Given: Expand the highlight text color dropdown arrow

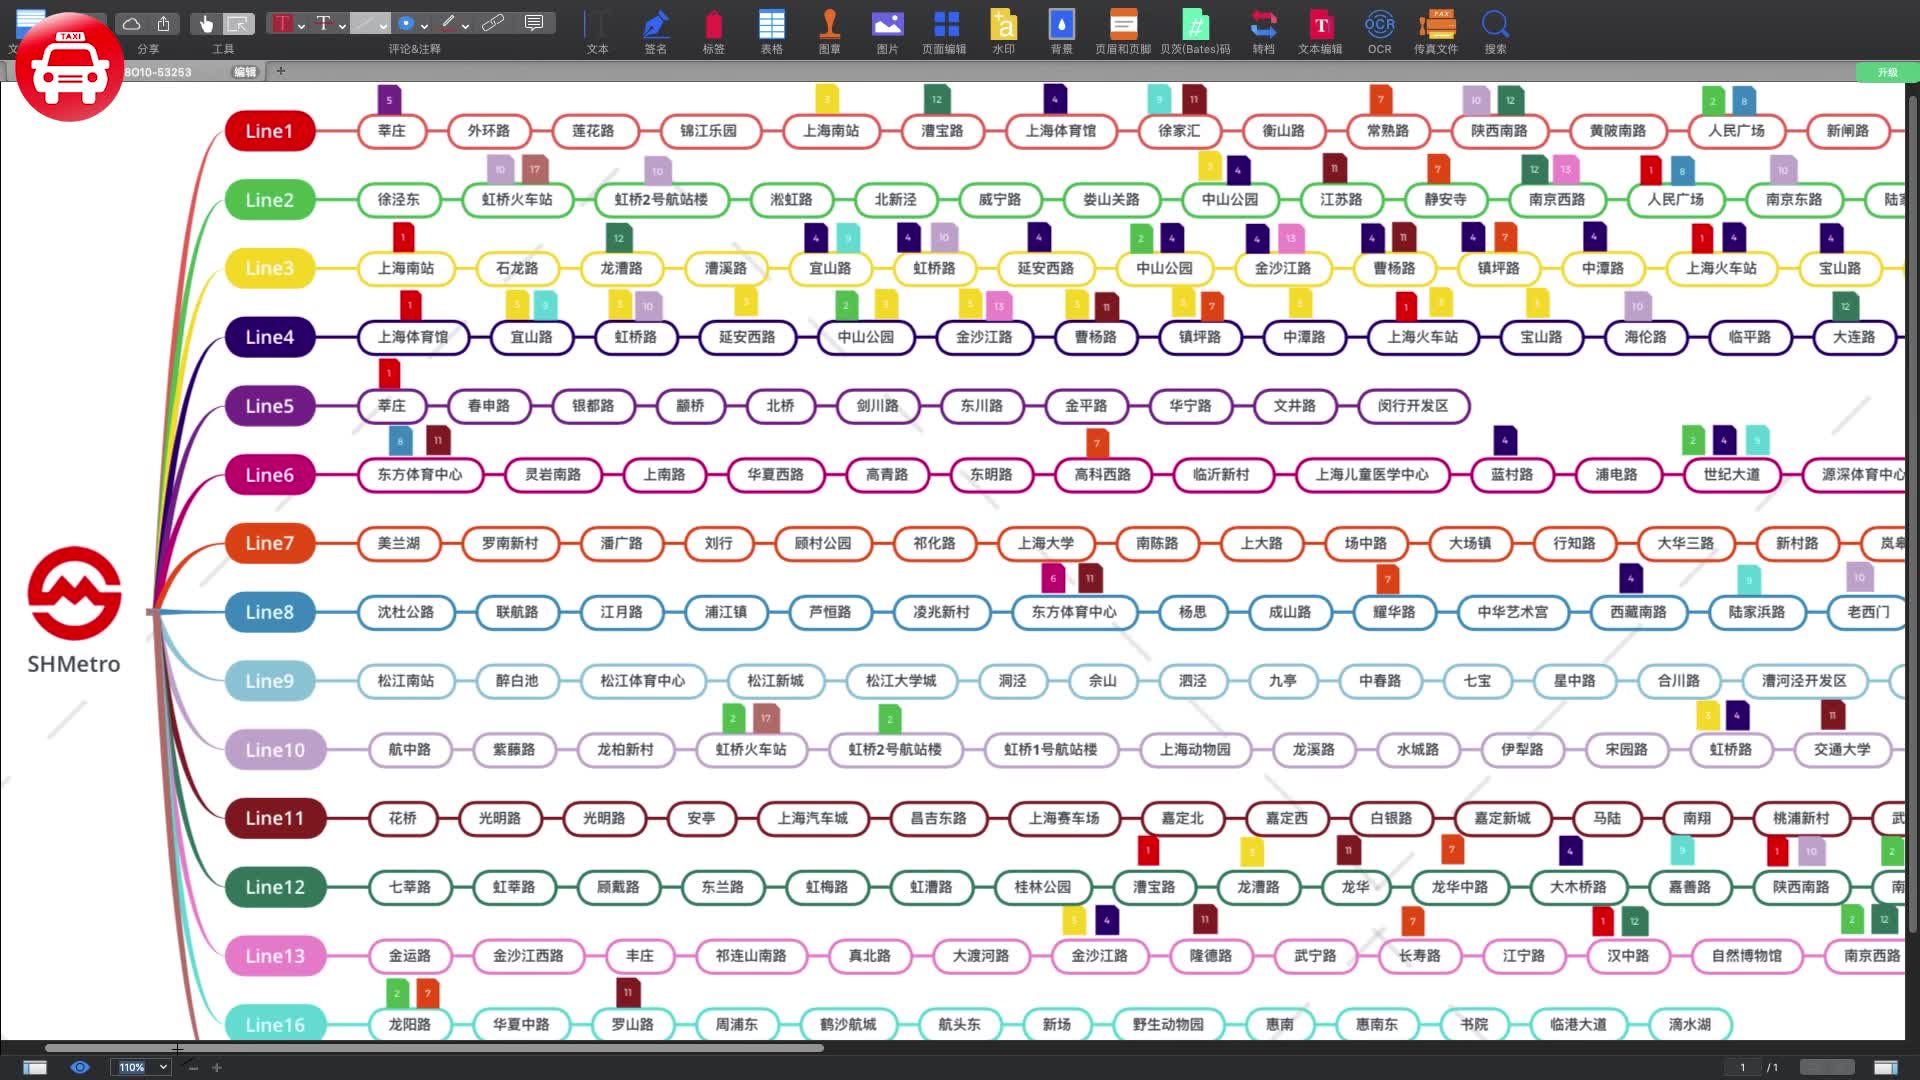Looking at the screenshot, I should [302, 25].
